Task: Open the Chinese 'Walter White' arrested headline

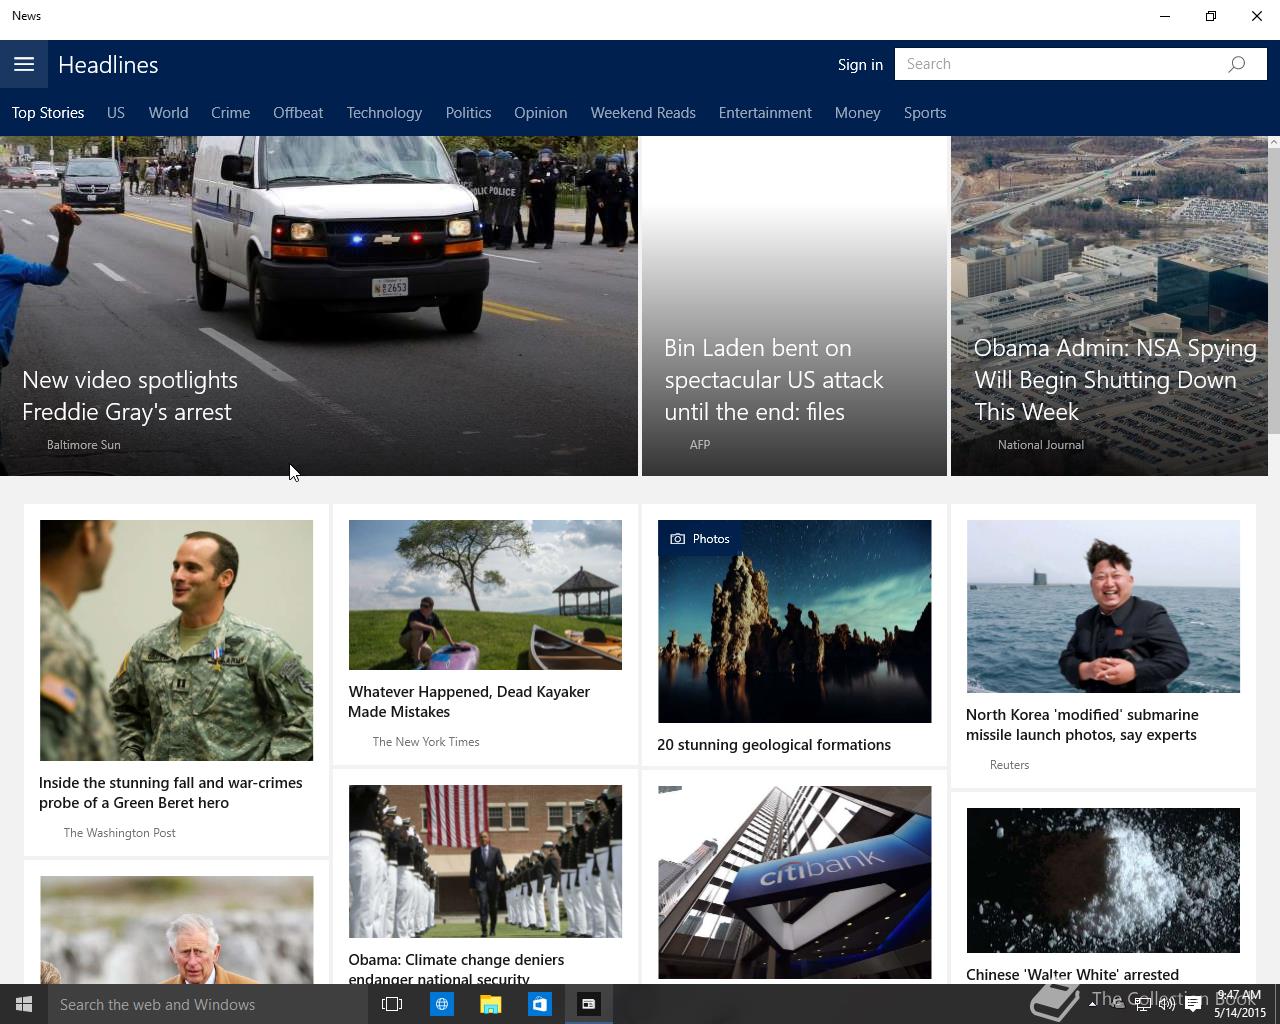Action: pos(1072,974)
